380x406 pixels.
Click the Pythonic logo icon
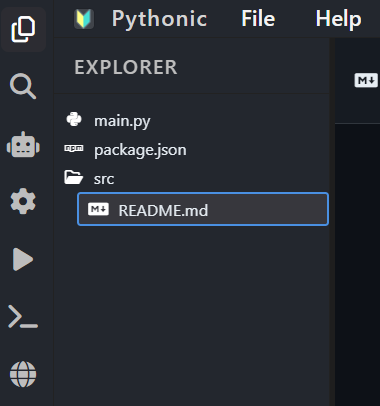point(84,19)
